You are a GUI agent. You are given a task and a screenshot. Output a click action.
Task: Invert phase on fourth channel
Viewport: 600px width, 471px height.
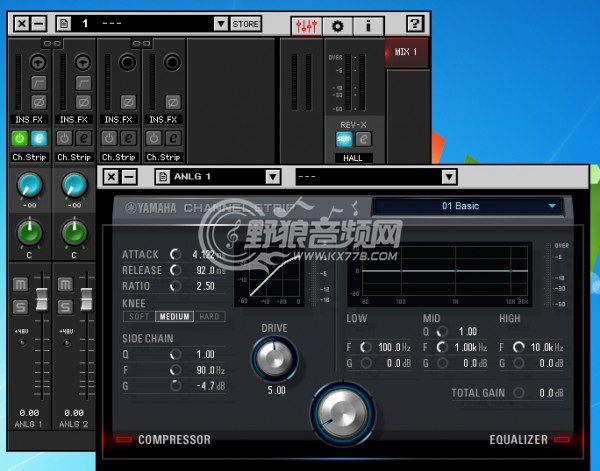tap(173, 102)
